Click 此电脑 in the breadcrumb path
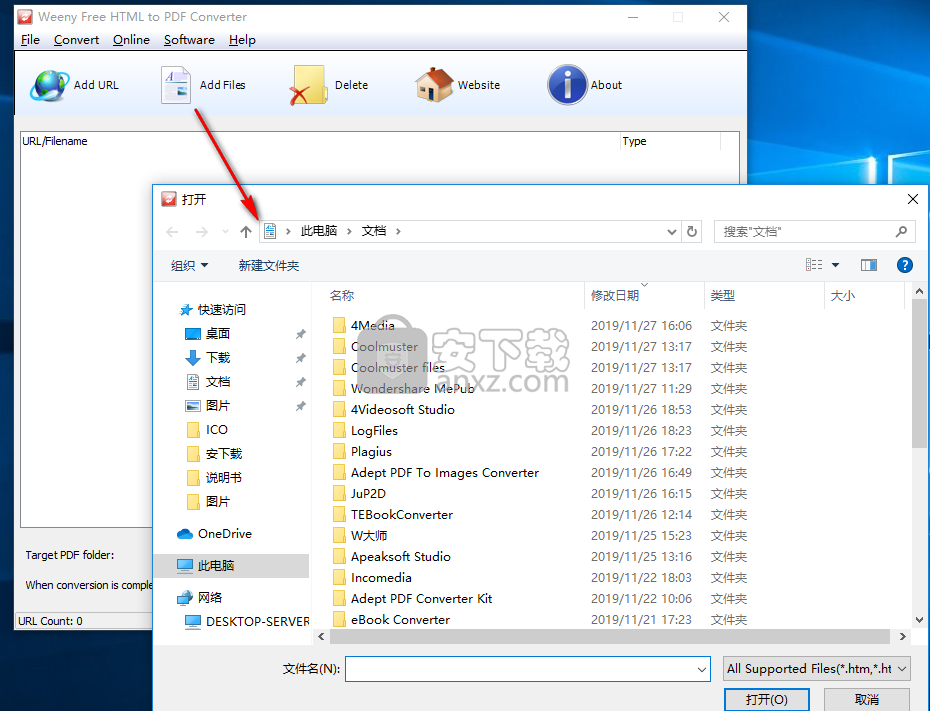930x711 pixels. [319, 231]
